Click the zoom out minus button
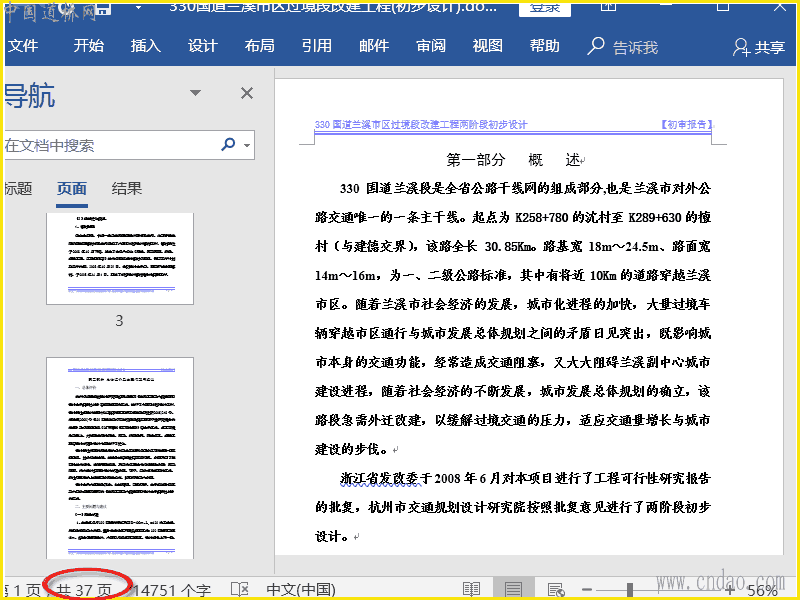 [588, 590]
